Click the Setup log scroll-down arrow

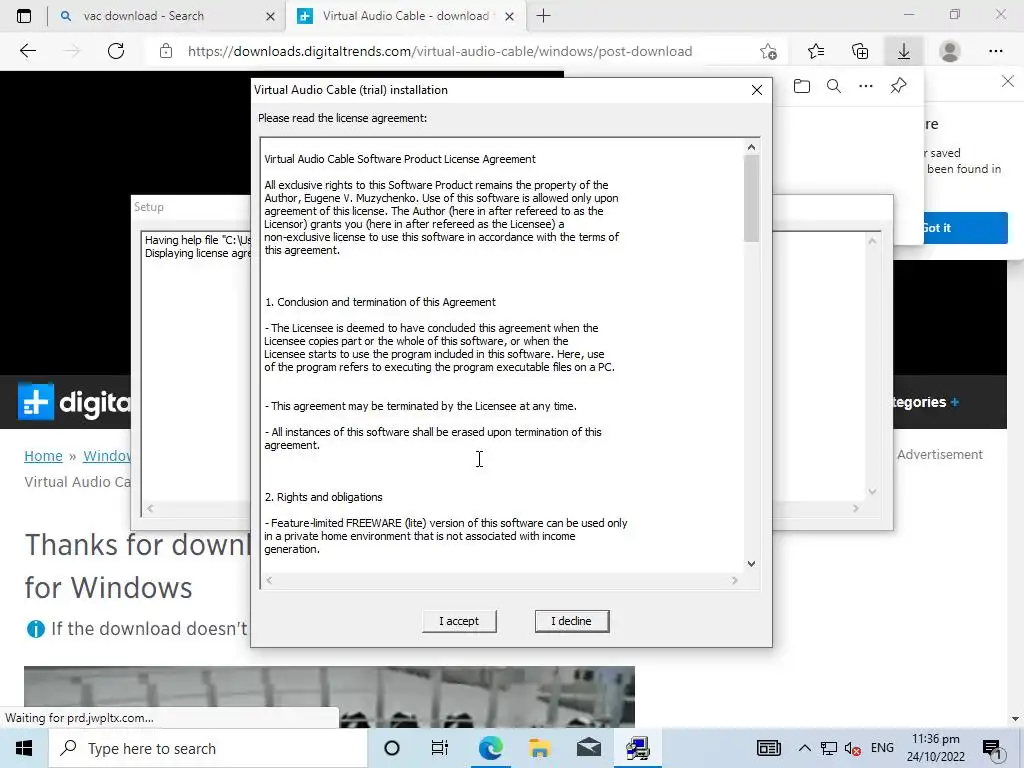(872, 492)
